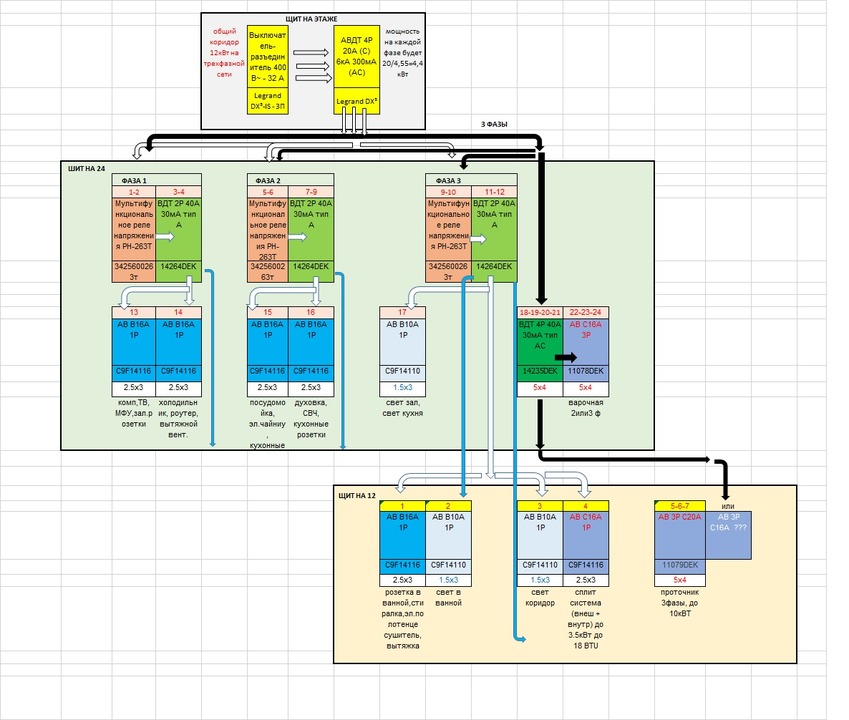Screen dimensions: 849x720
Task: Select the cell header numbered 13
Action: click(133, 312)
